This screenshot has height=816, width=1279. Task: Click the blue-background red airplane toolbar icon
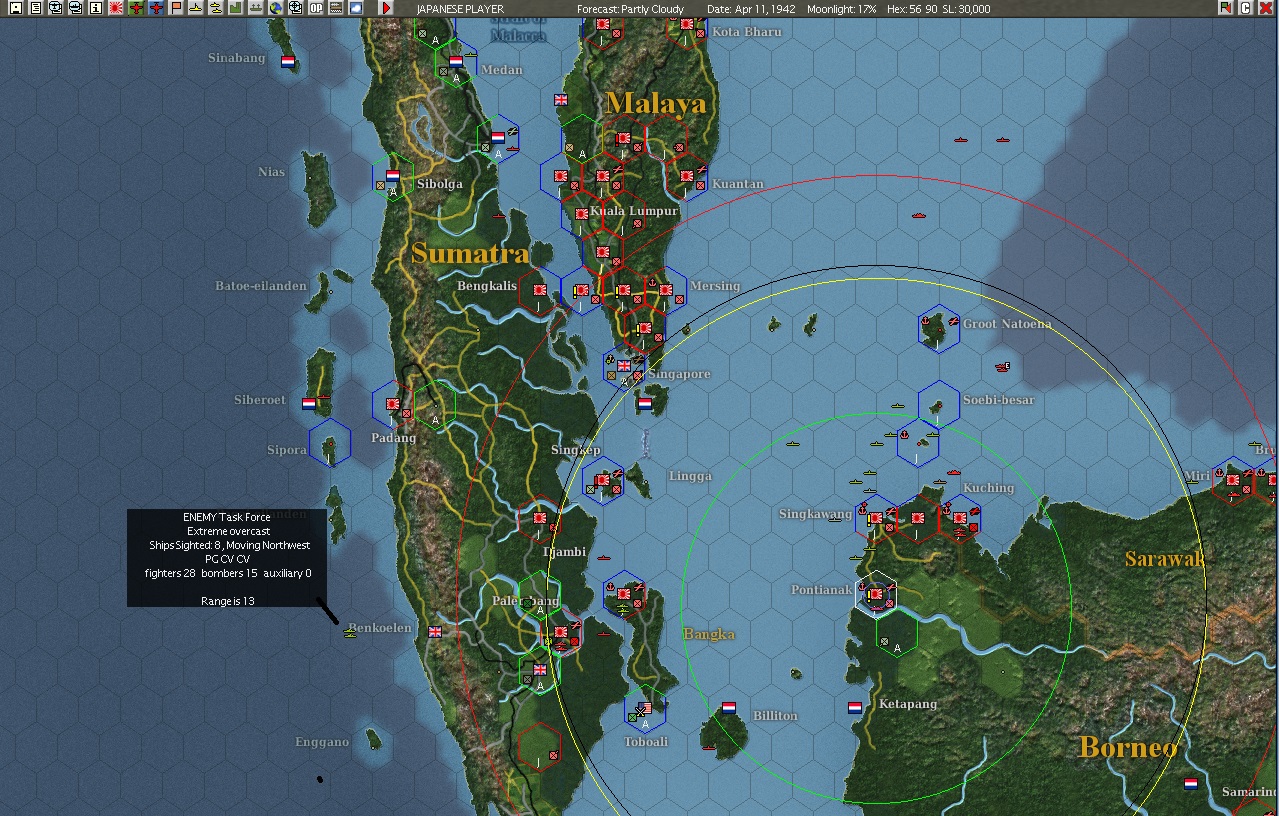point(156,8)
